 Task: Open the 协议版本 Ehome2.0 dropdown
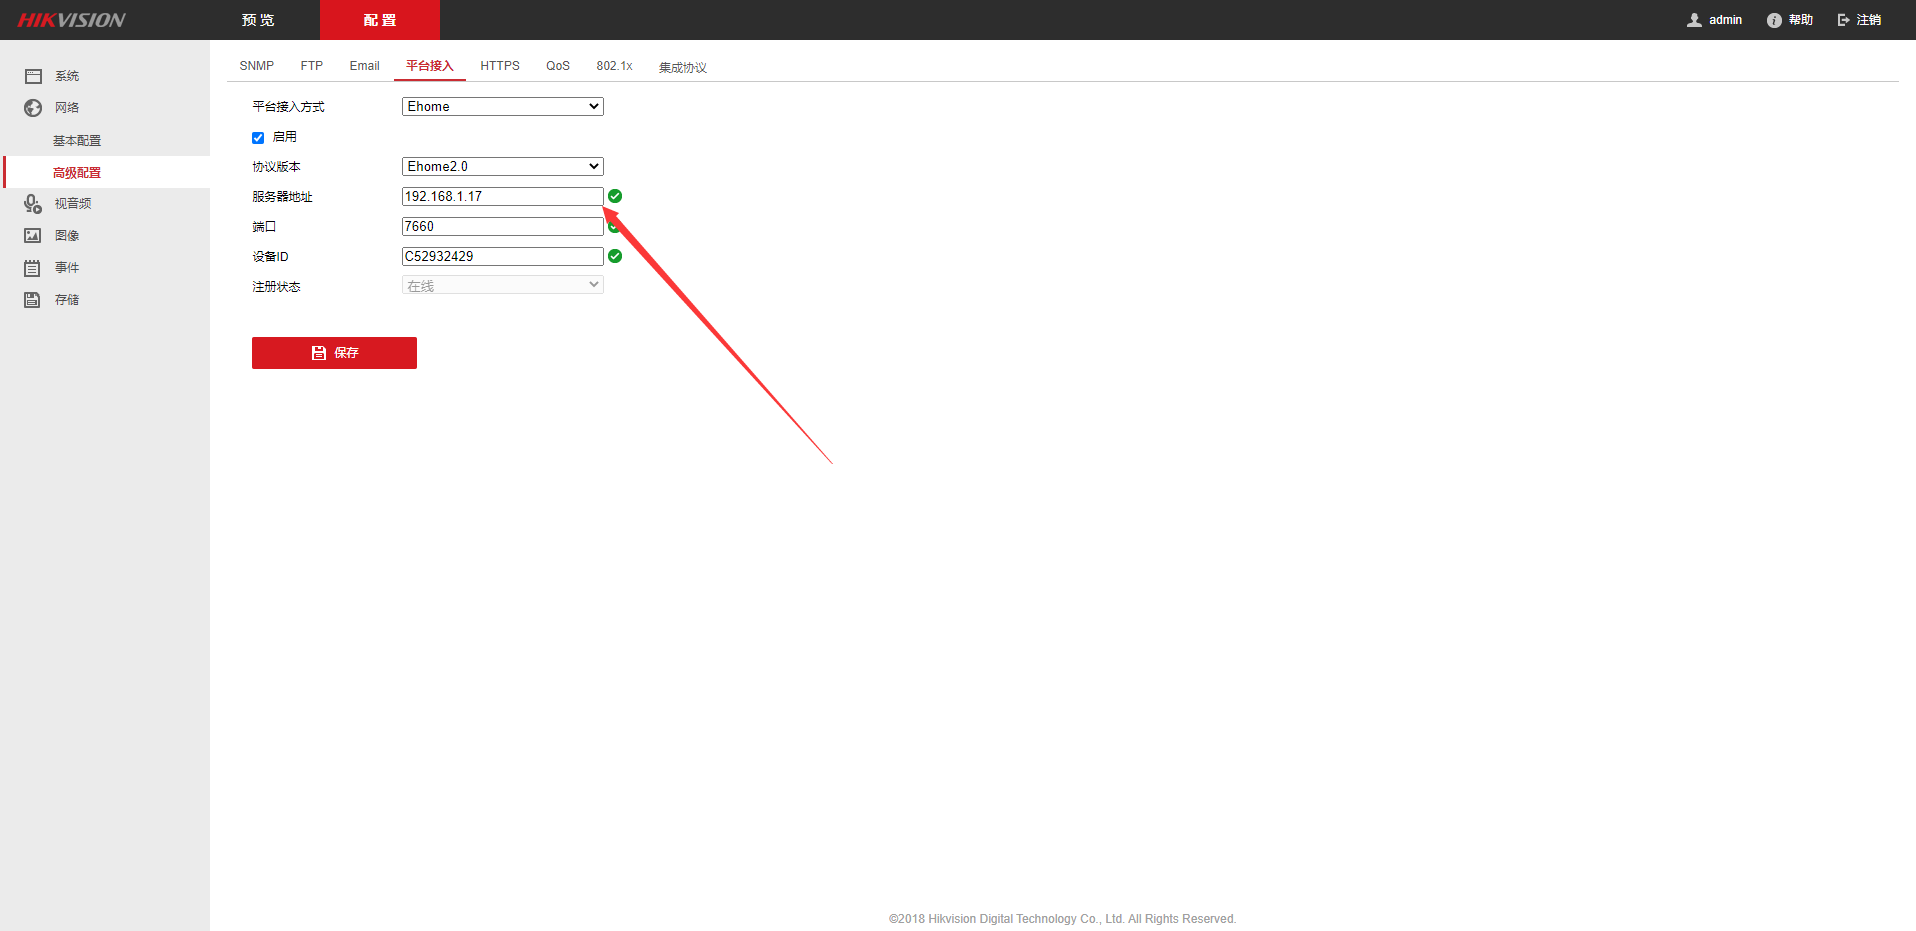502,166
